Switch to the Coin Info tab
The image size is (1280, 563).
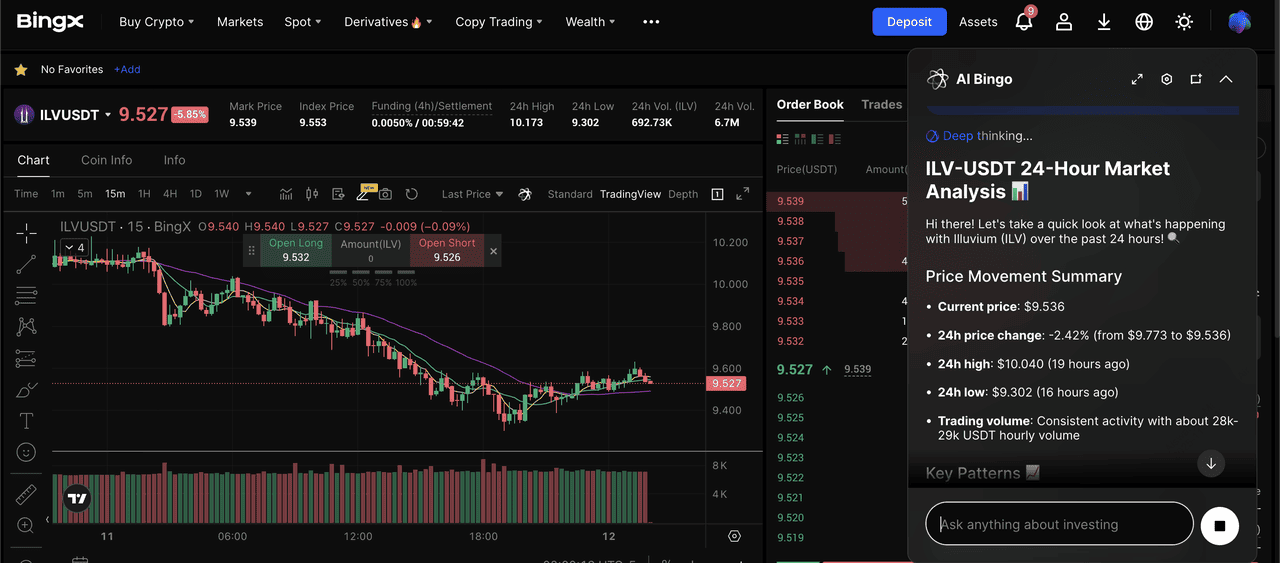coord(107,160)
